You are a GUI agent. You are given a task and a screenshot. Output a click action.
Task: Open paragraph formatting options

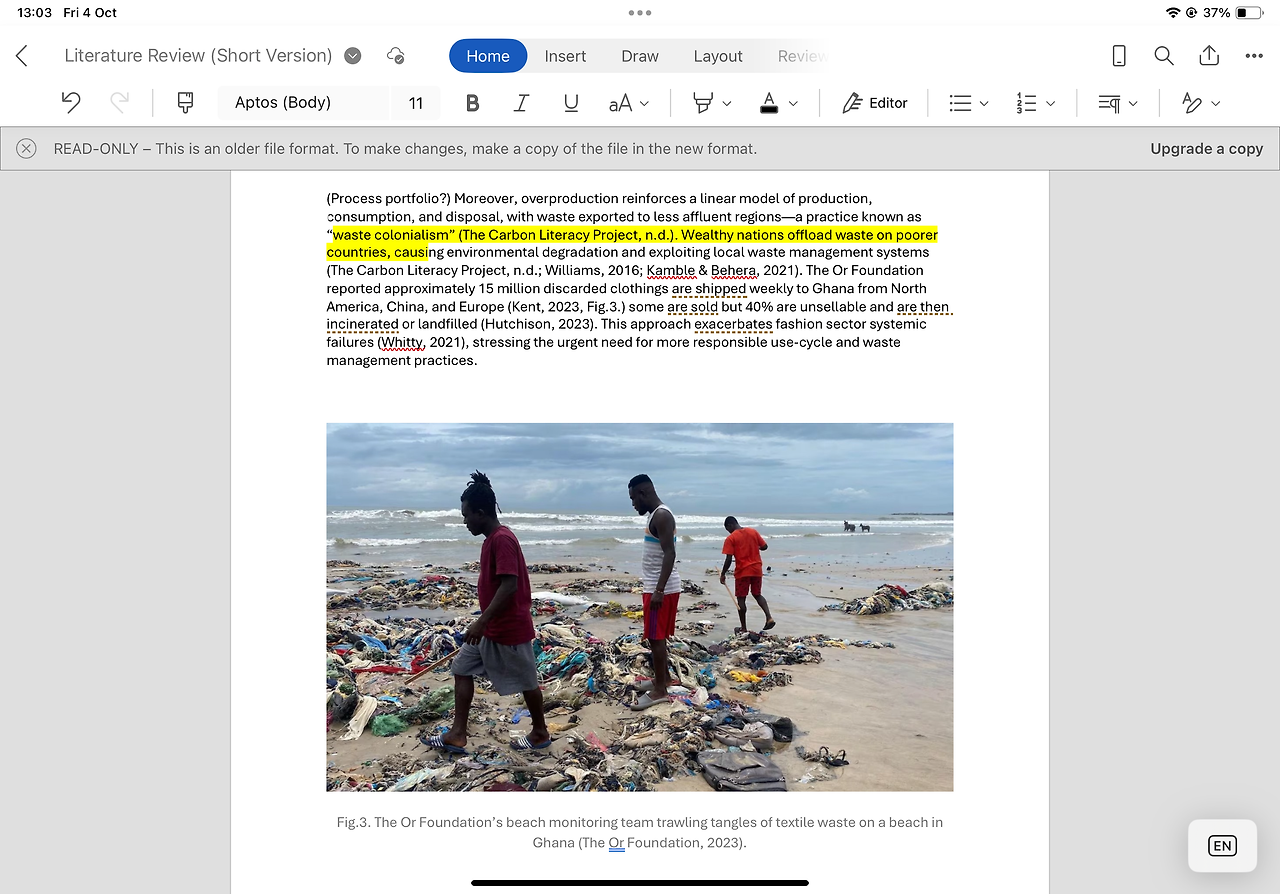click(x=1109, y=103)
